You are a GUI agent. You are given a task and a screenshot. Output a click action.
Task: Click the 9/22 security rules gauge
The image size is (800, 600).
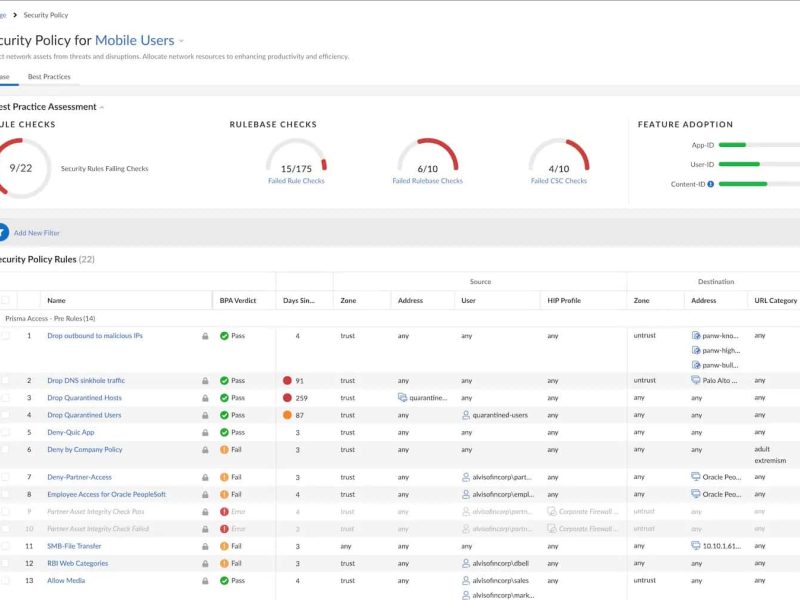click(x=20, y=168)
